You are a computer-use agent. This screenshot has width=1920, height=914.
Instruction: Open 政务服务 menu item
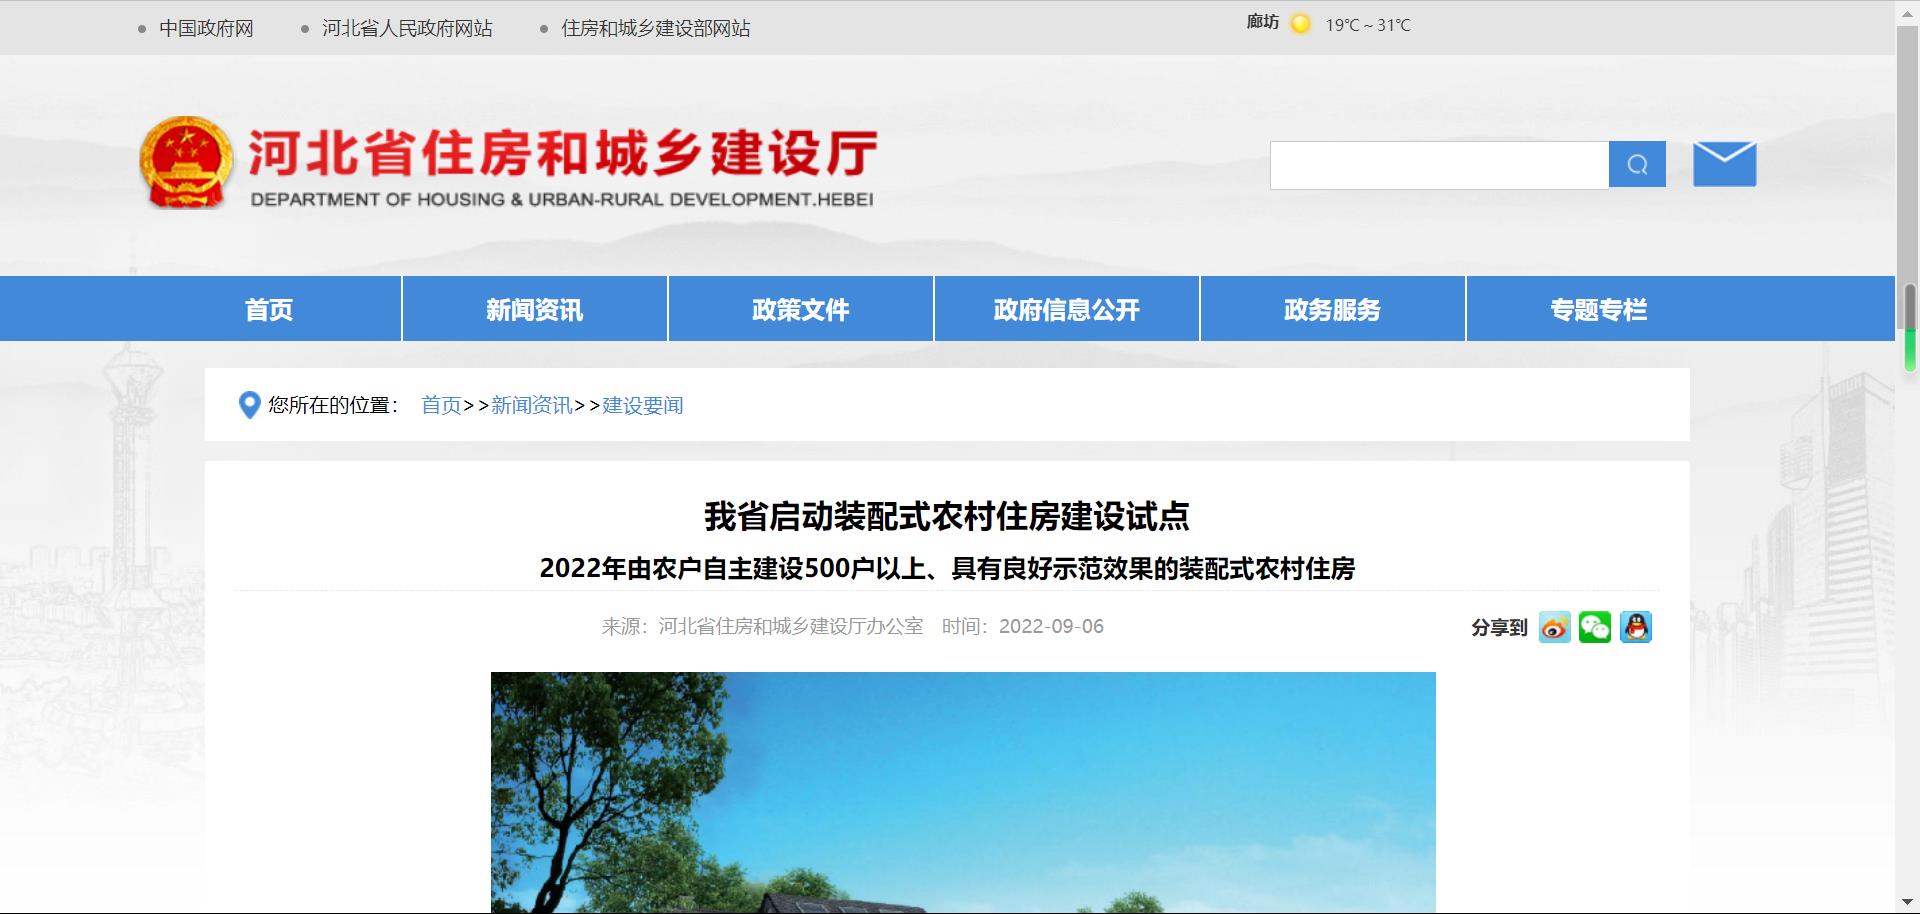(1332, 309)
